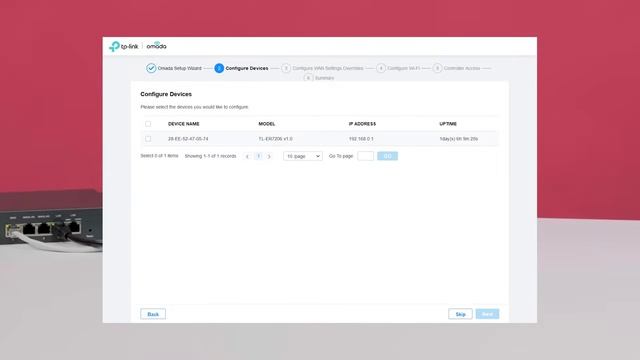640x360 pixels.
Task: Open the Controller Access step
Action: 456,68
